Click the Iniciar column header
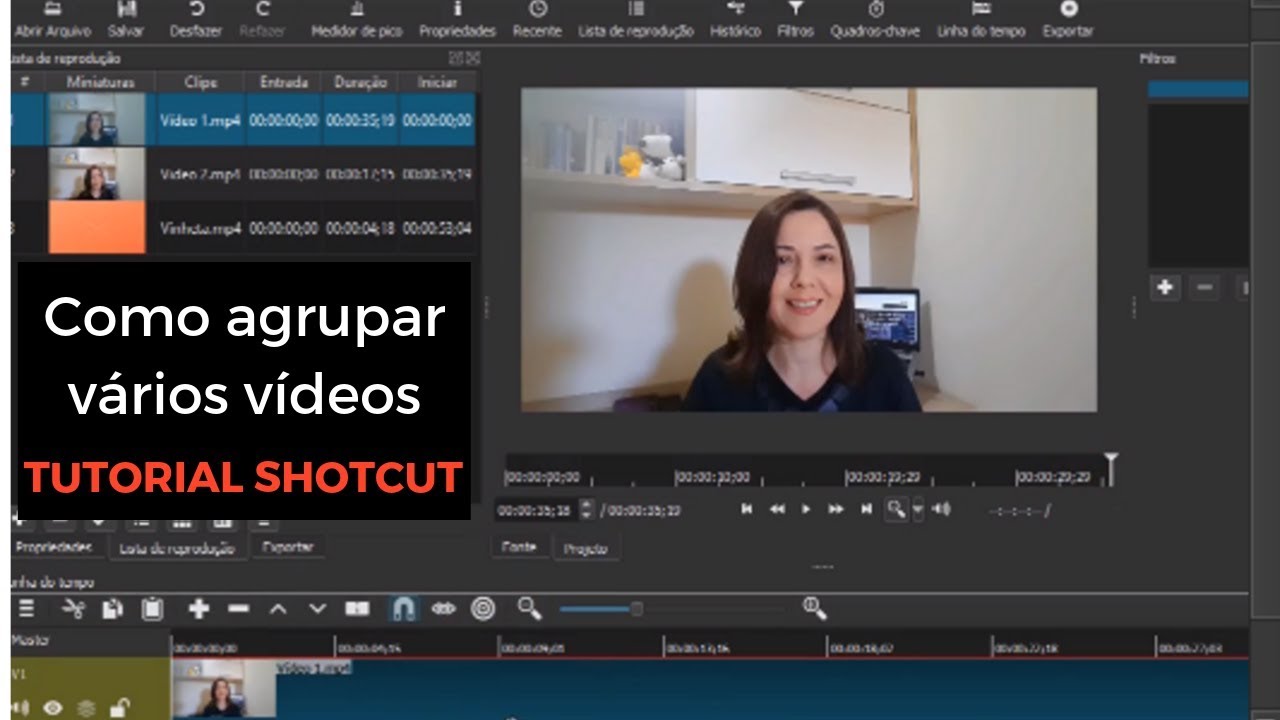 coord(437,82)
